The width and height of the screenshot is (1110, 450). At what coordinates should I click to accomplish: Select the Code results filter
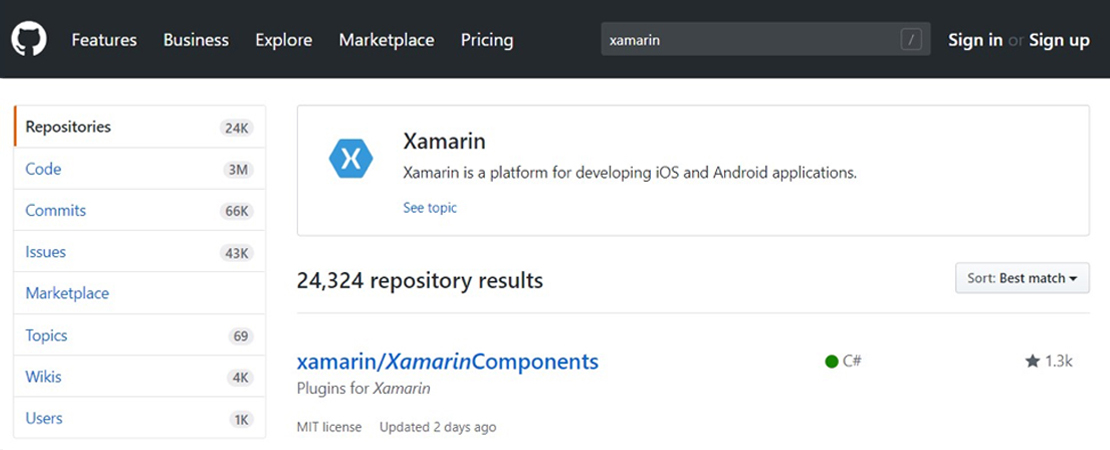tap(139, 168)
